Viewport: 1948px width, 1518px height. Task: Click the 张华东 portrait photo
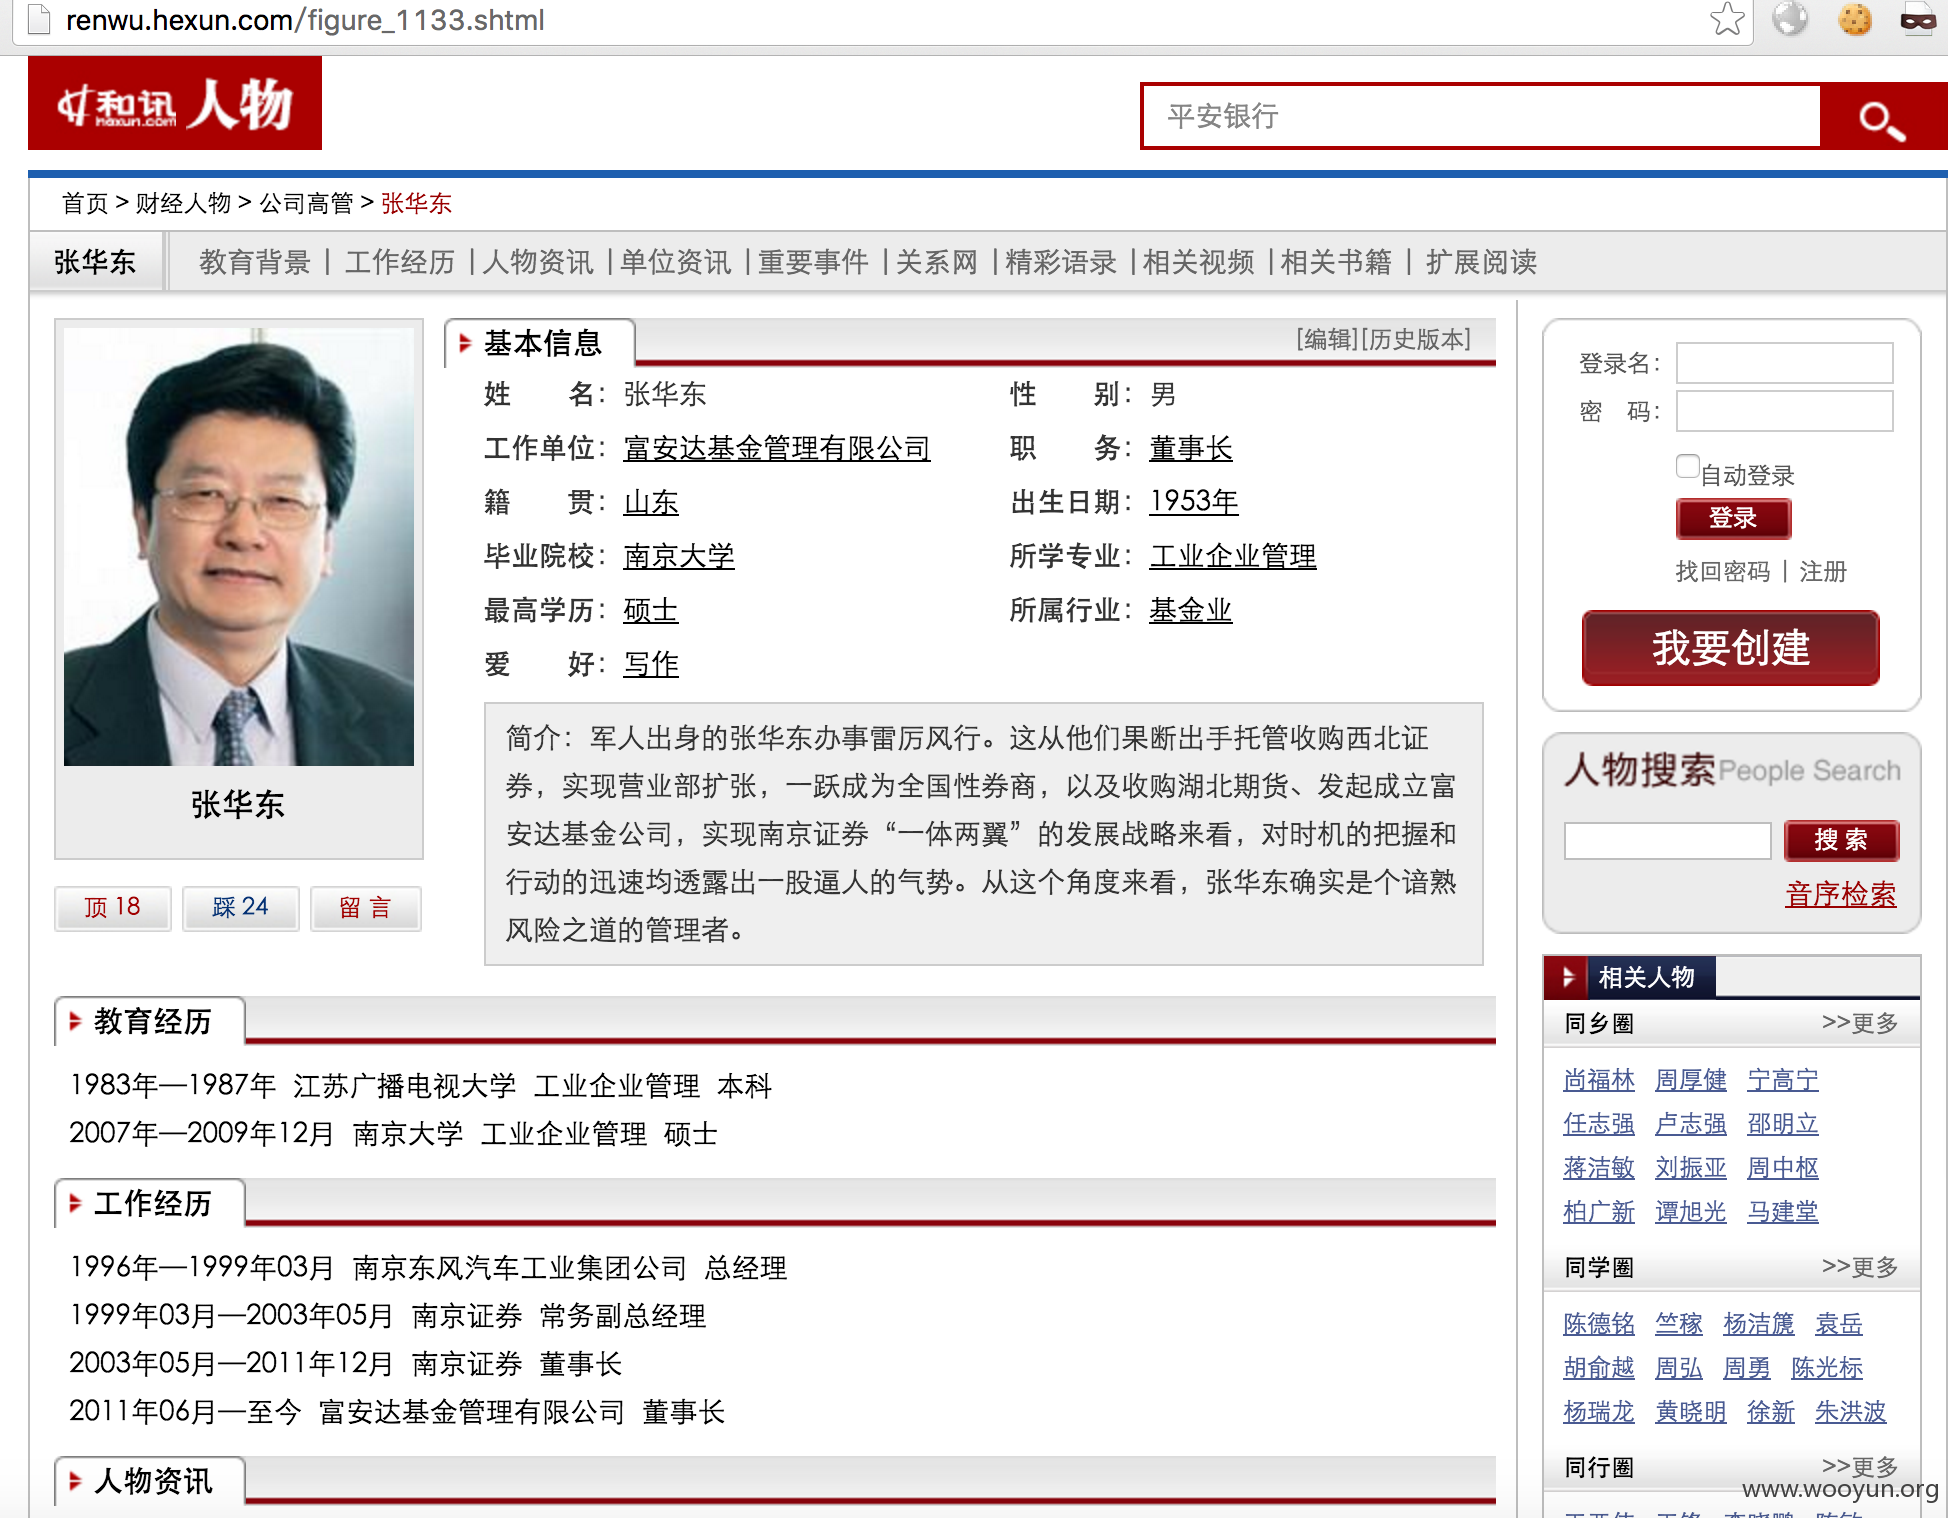tap(239, 547)
